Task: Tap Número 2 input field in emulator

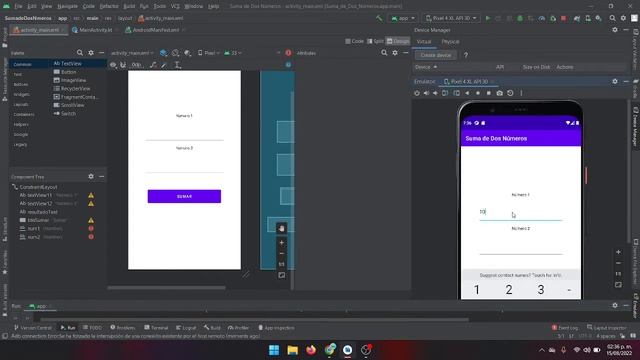Action: coord(521,246)
